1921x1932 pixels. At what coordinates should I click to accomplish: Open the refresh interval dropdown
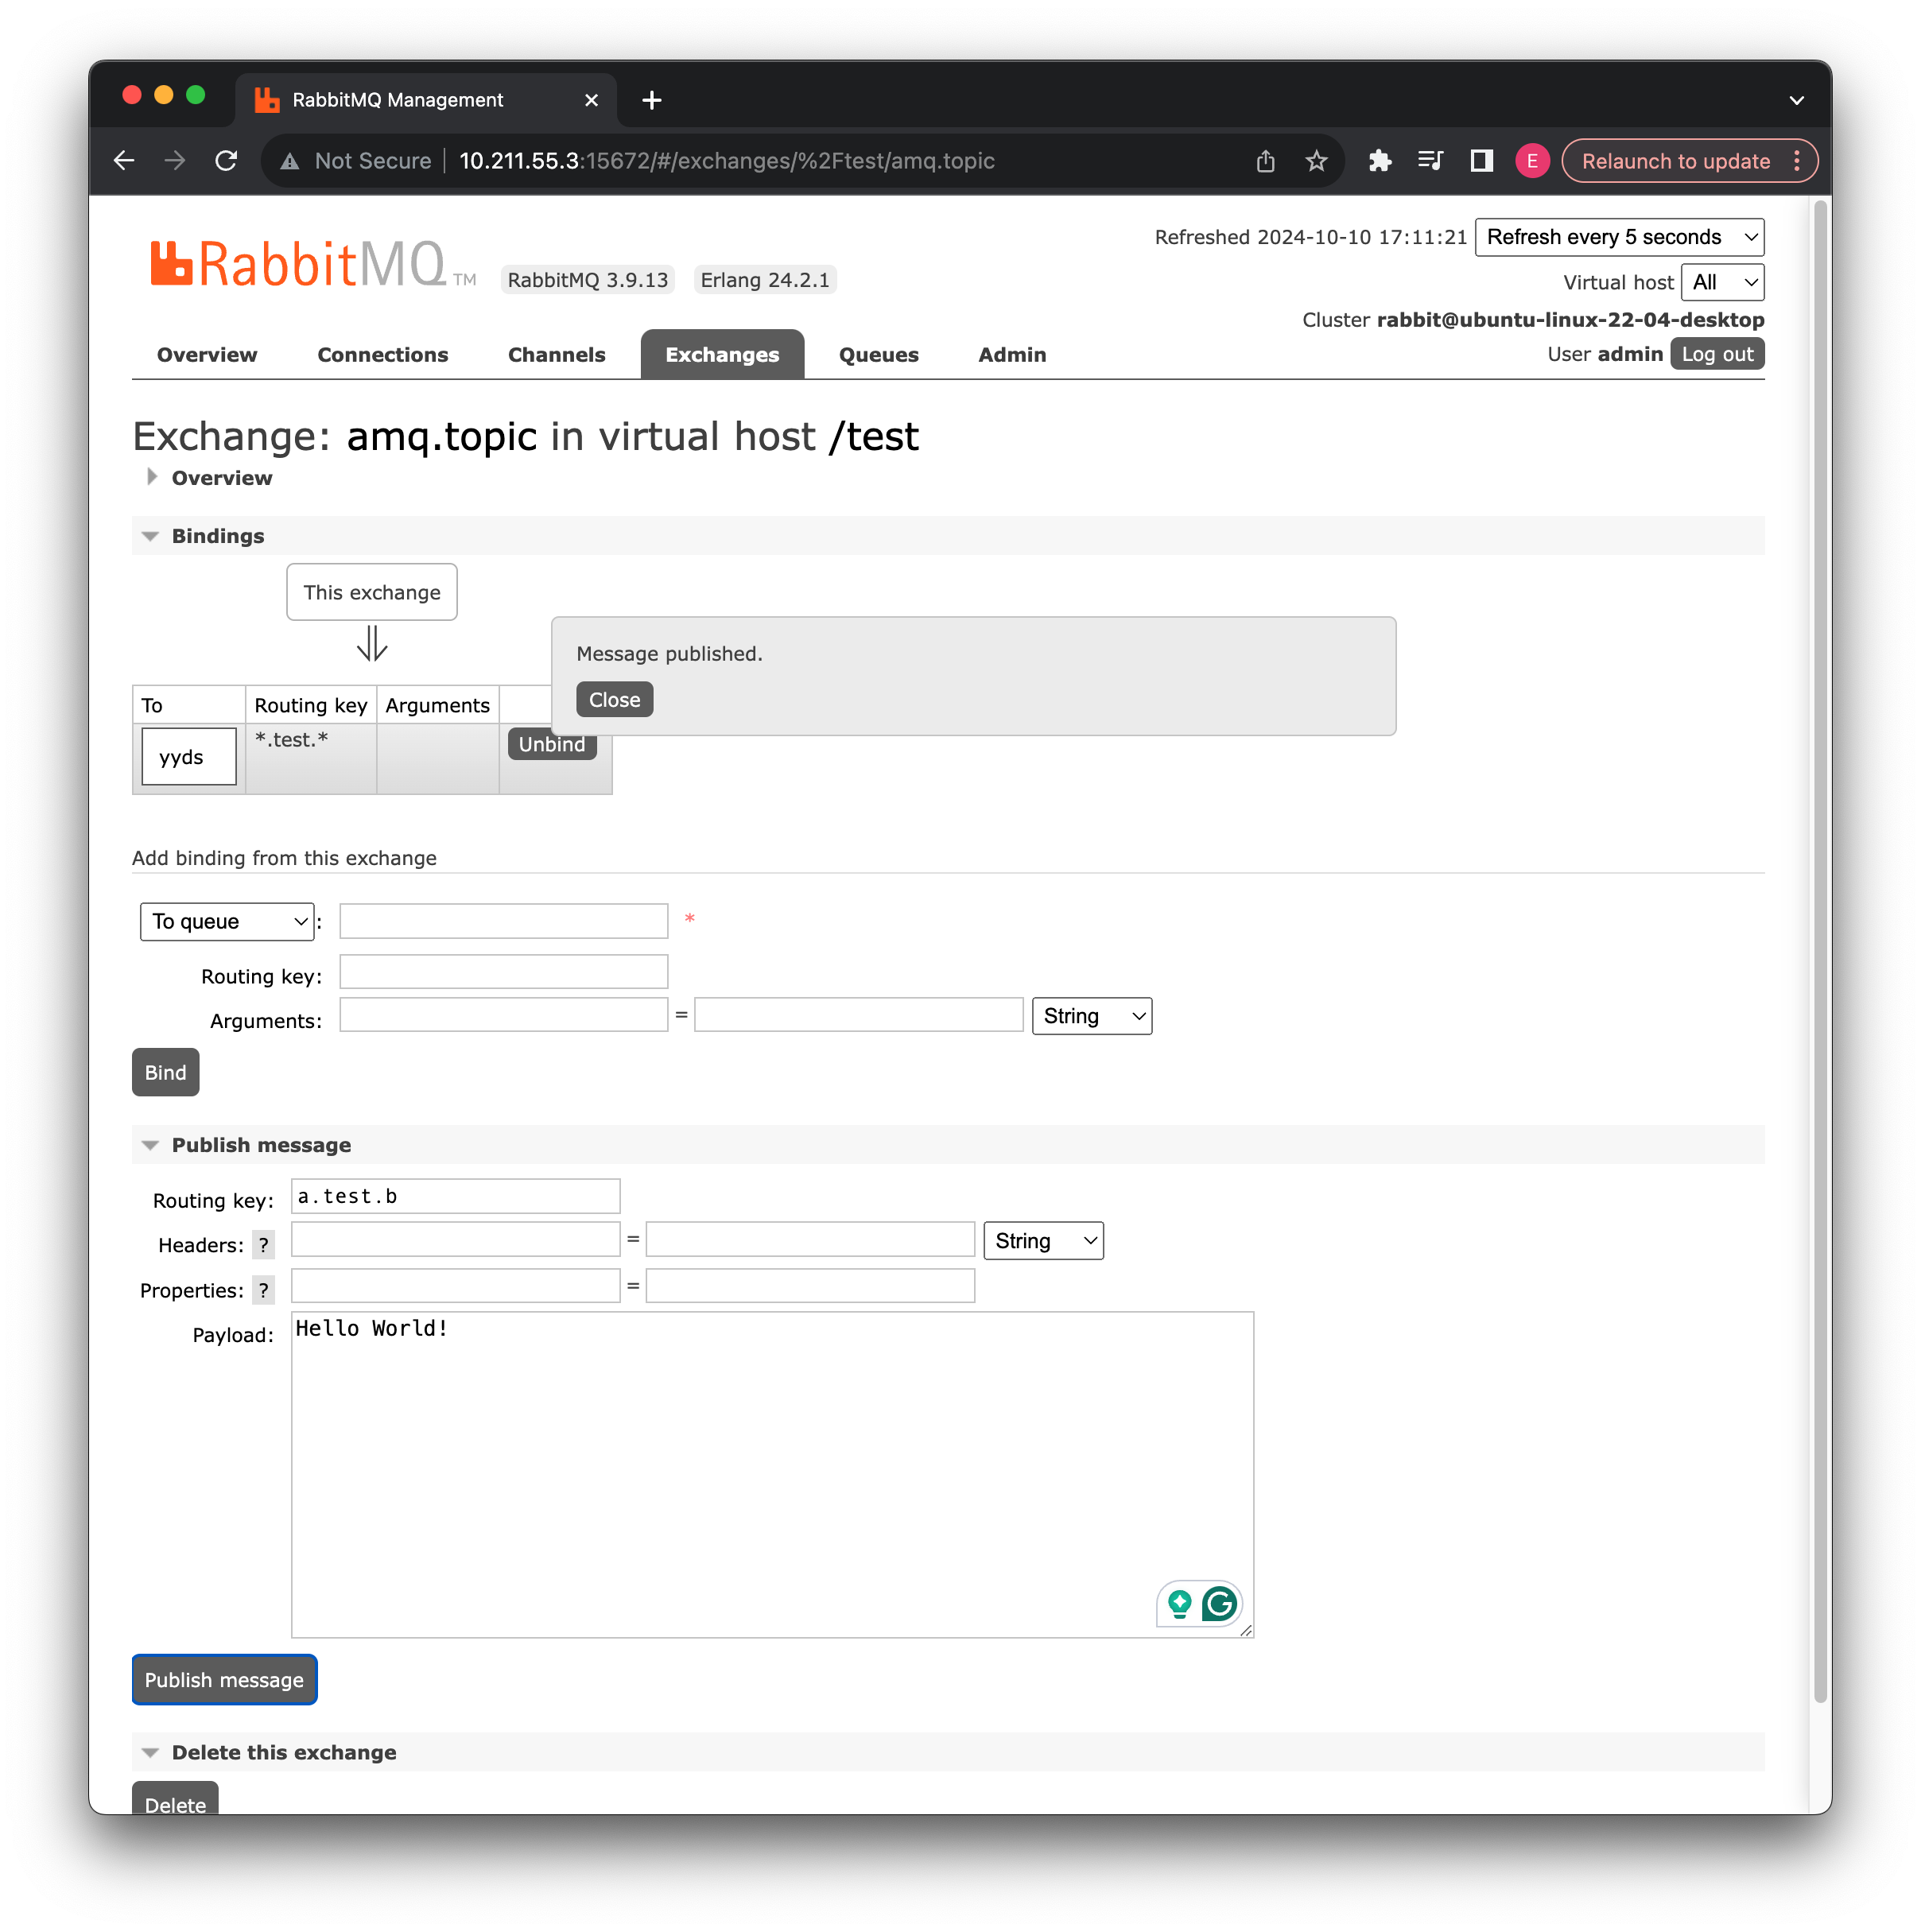1618,237
